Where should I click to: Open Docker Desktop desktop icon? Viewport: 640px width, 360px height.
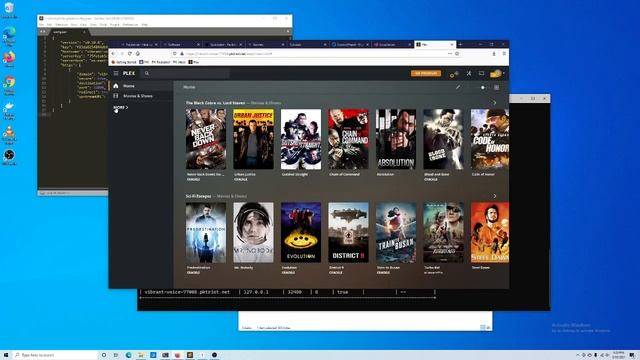[x=9, y=110]
